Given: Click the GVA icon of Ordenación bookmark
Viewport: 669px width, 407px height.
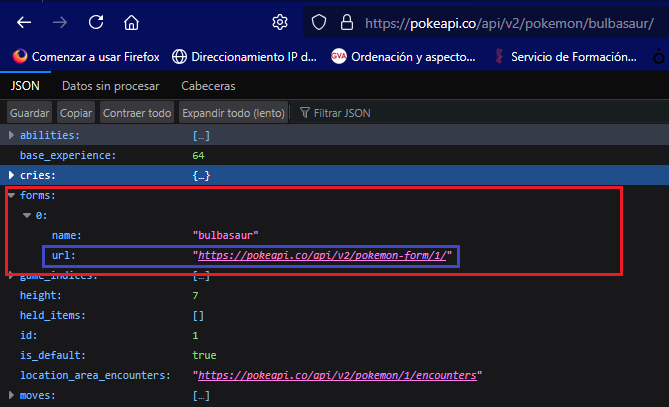Looking at the screenshot, I should [x=339, y=56].
